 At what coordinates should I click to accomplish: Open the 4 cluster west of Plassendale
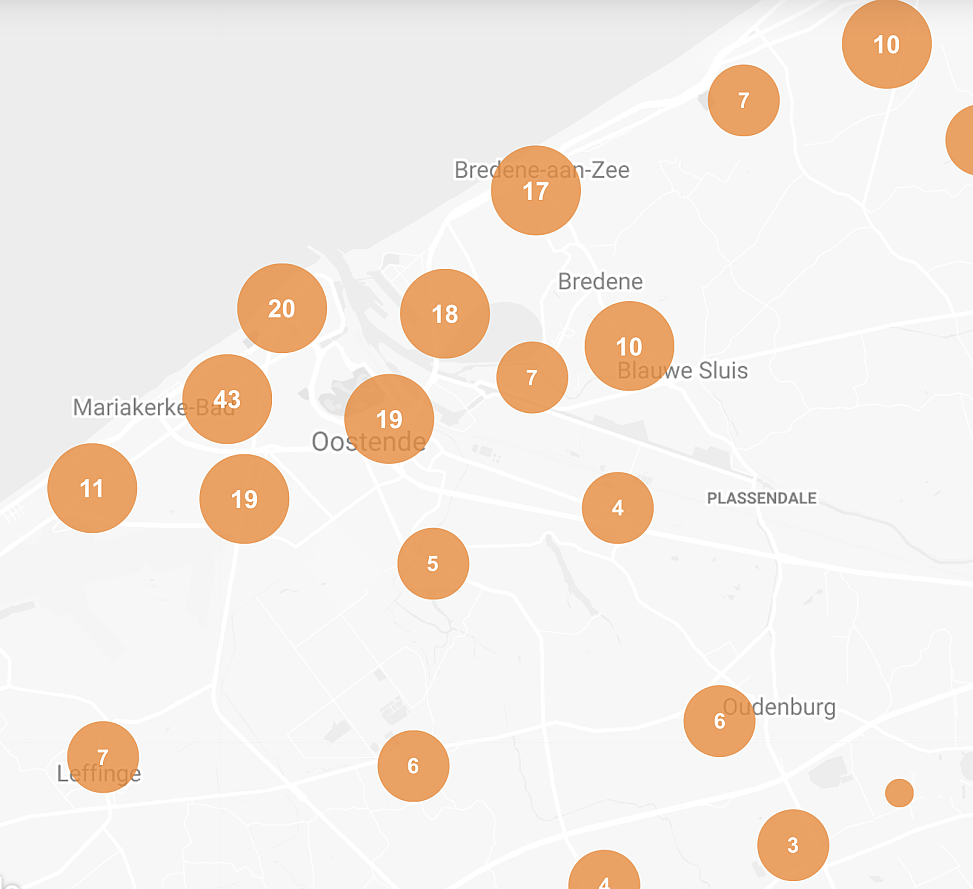coord(618,508)
